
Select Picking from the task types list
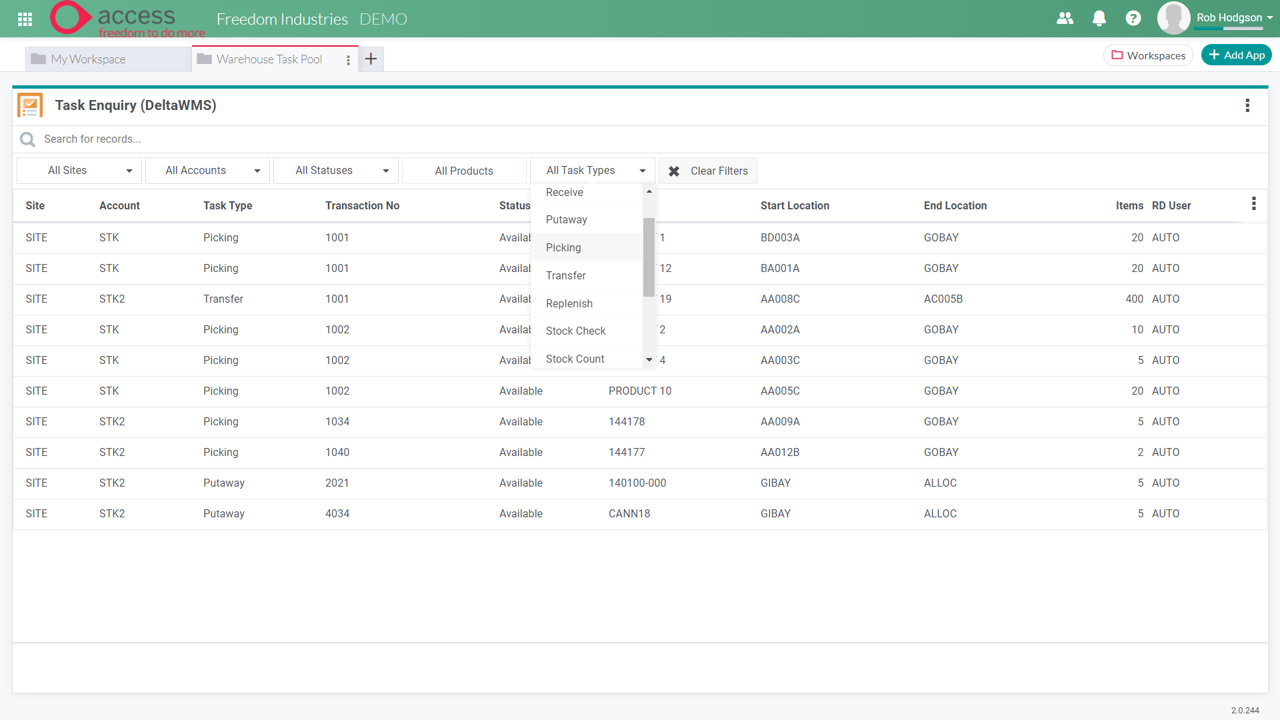[x=563, y=247]
